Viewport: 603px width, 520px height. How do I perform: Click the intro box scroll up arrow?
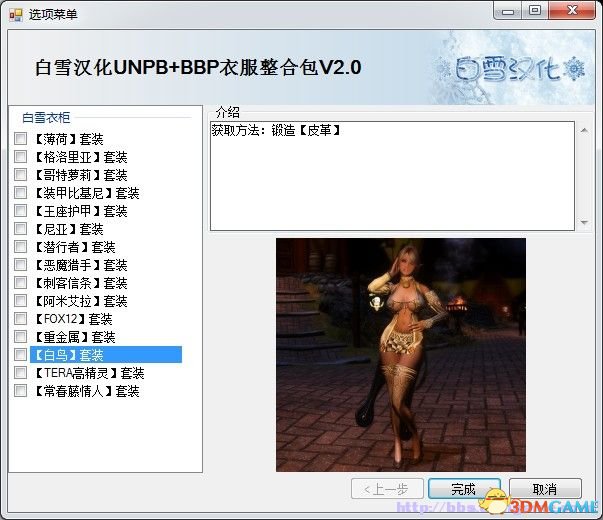[584, 130]
